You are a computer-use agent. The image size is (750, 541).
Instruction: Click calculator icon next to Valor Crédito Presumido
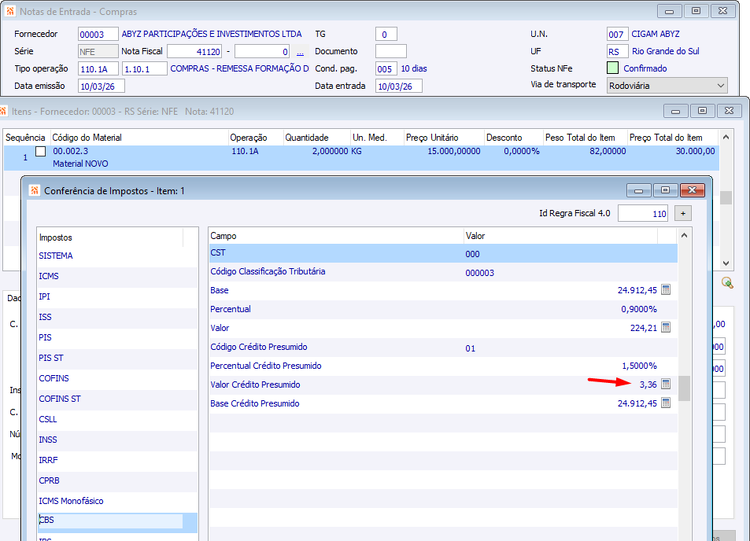(x=666, y=384)
